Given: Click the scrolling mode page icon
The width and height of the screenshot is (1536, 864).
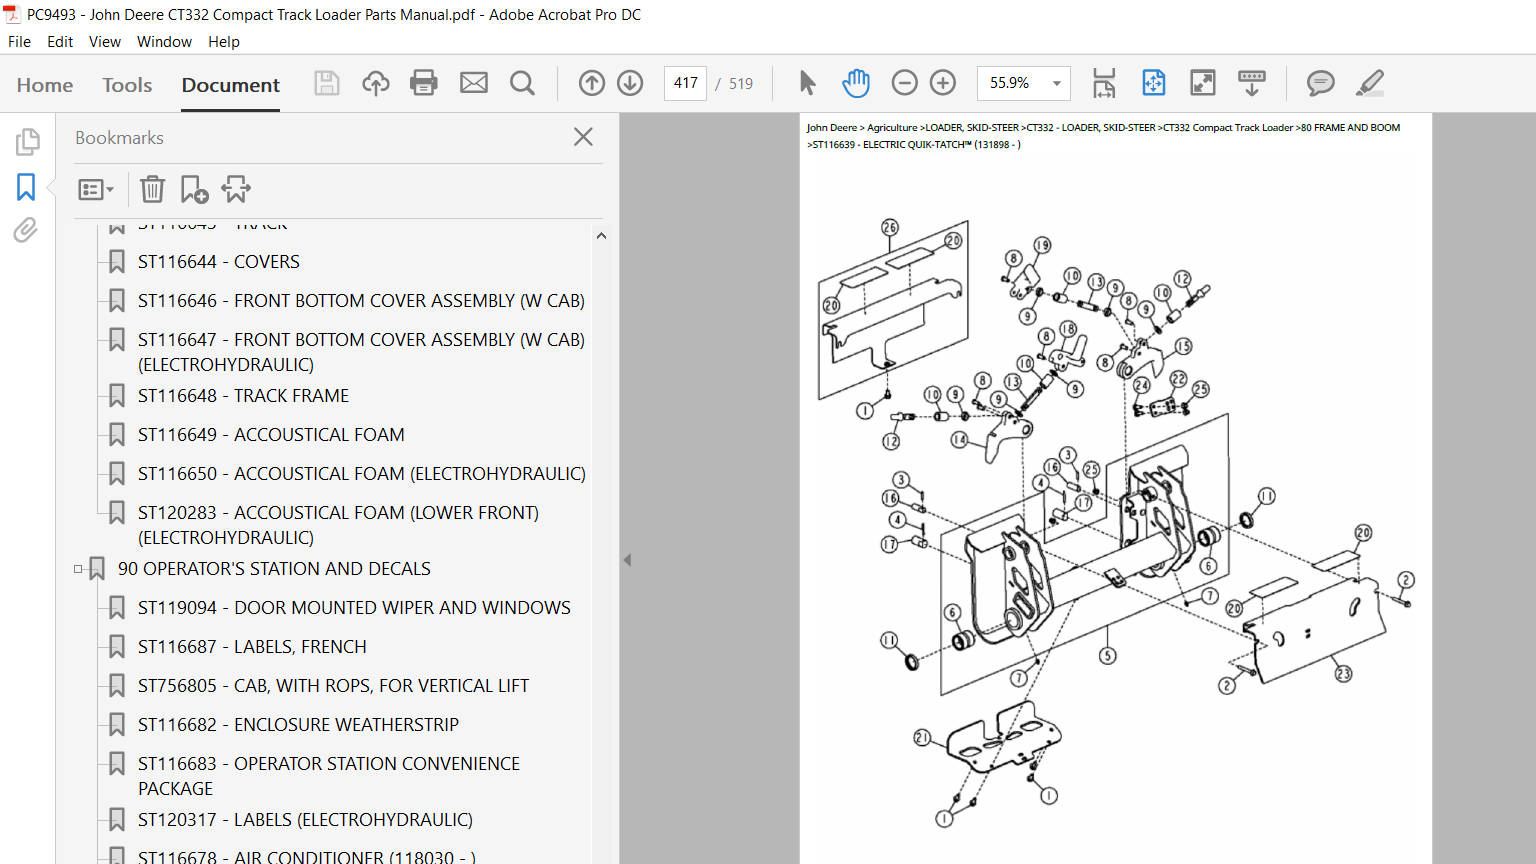Looking at the screenshot, I should pyautogui.click(x=1104, y=83).
